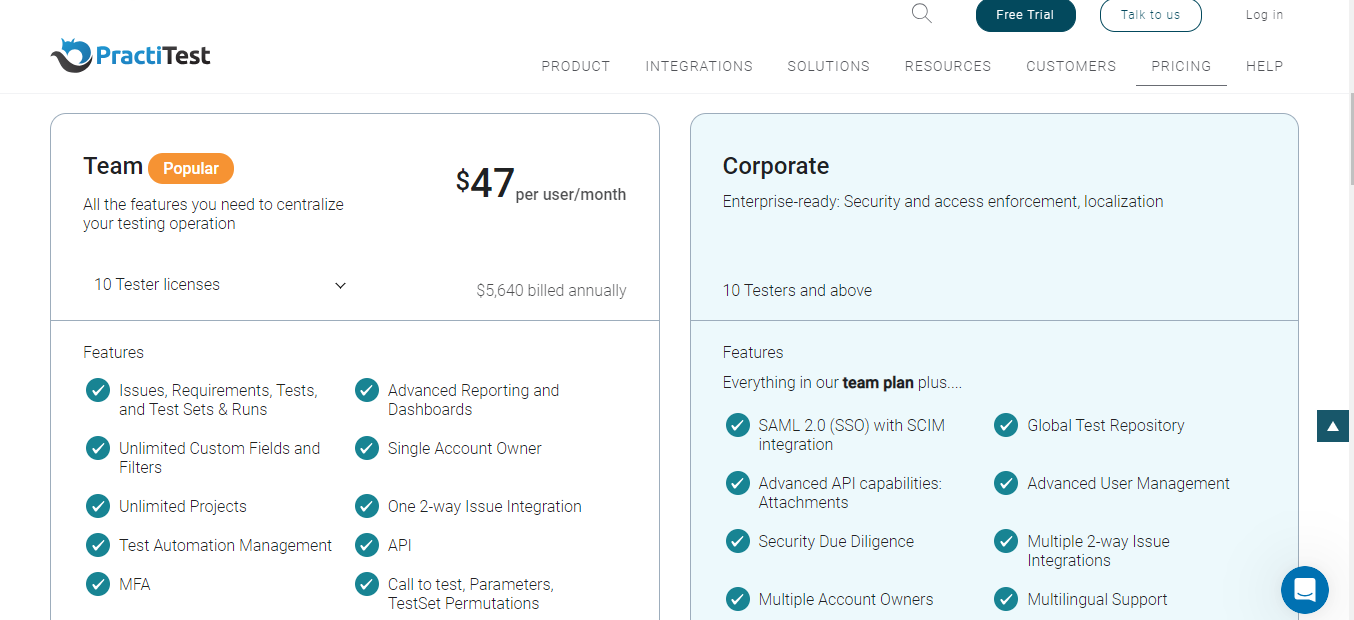Click the Talk to us button
1354x620 pixels.
[1150, 15]
